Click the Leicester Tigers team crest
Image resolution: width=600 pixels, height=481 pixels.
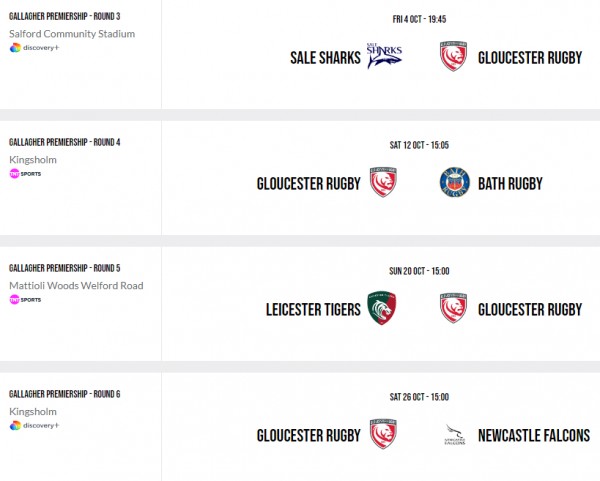(385, 309)
